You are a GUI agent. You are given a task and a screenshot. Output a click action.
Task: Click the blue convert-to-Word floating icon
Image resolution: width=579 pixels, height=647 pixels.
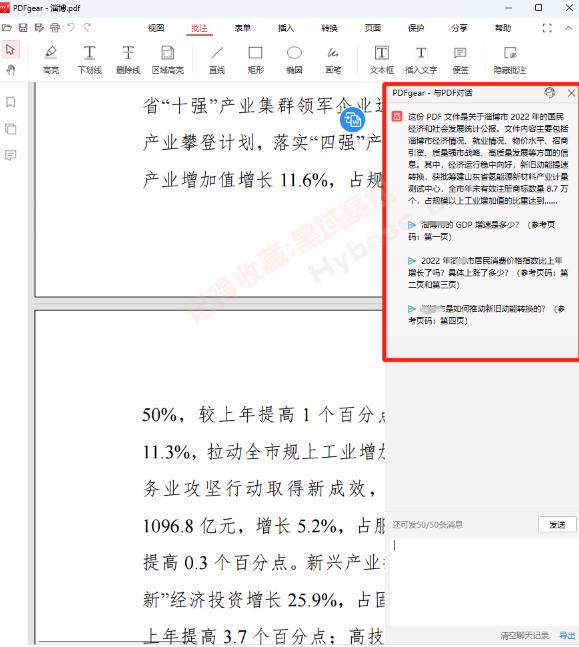[352, 120]
